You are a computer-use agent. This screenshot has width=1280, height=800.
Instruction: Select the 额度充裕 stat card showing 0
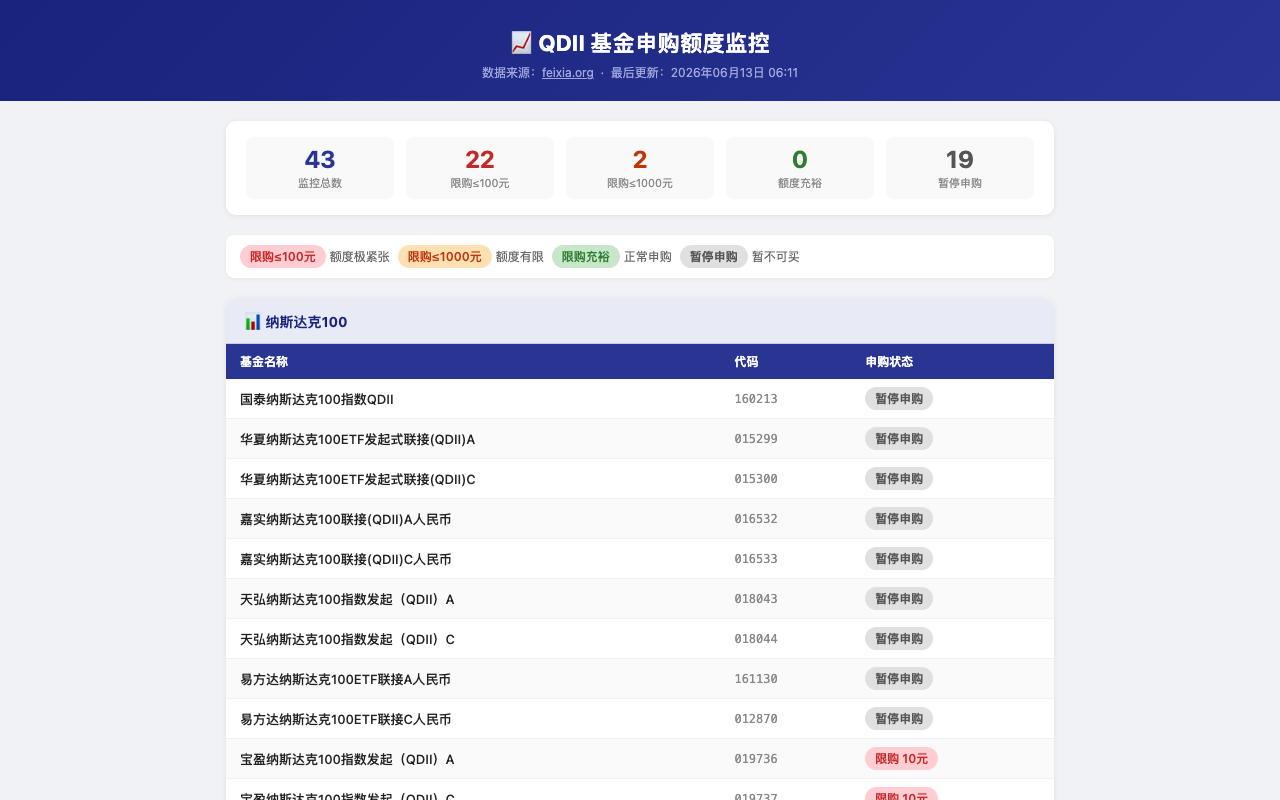tap(800, 168)
